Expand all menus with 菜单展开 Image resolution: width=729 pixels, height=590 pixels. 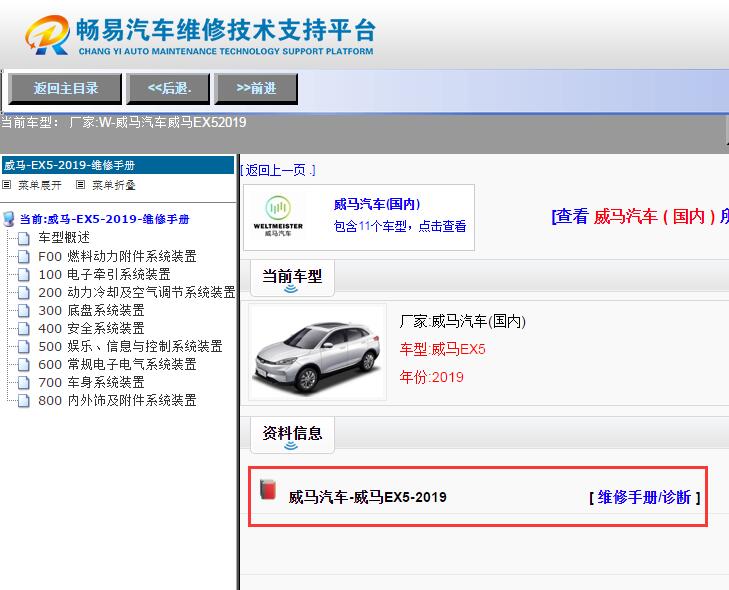[40, 185]
